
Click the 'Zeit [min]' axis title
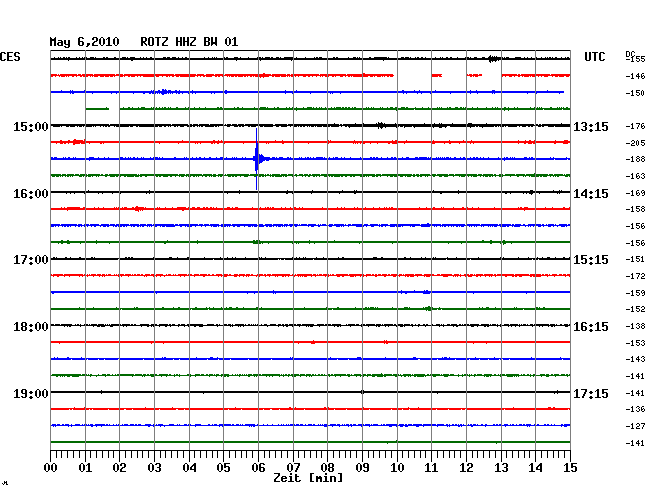tap(308, 478)
